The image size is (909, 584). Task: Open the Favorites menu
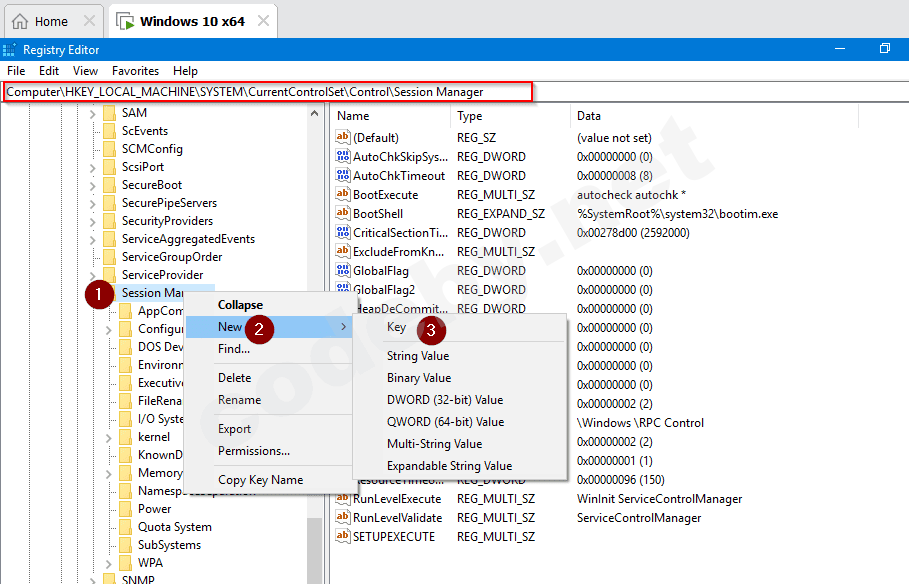pos(135,71)
